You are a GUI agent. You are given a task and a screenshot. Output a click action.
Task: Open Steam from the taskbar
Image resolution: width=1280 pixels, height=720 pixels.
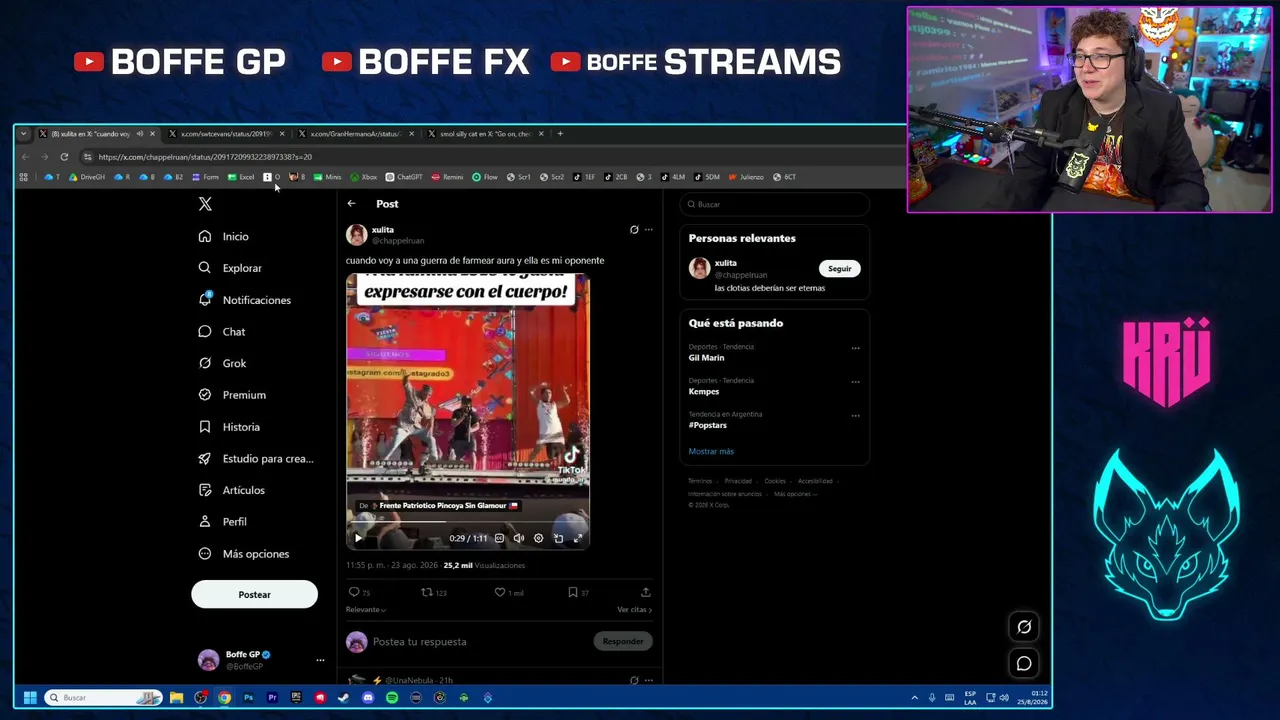pos(344,698)
